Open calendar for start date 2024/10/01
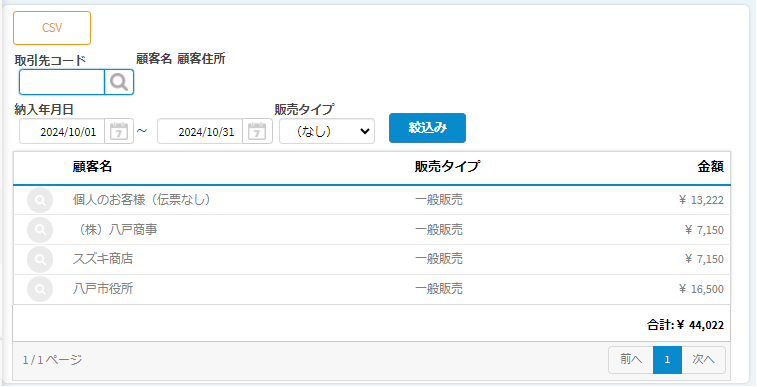757x387 pixels. [119, 131]
